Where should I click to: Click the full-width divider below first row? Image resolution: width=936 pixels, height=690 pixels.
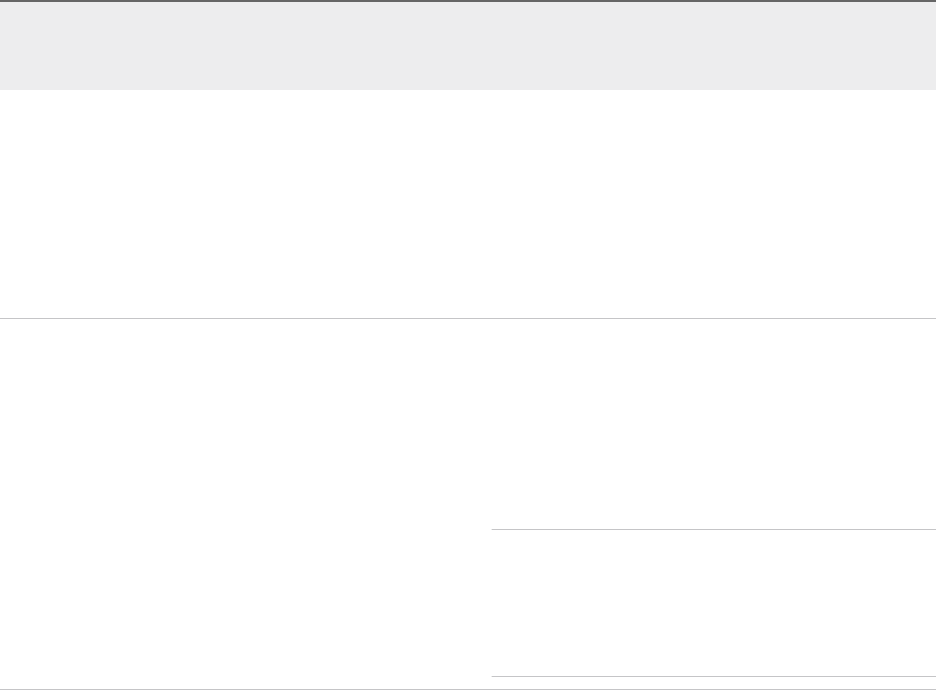coord(468,318)
